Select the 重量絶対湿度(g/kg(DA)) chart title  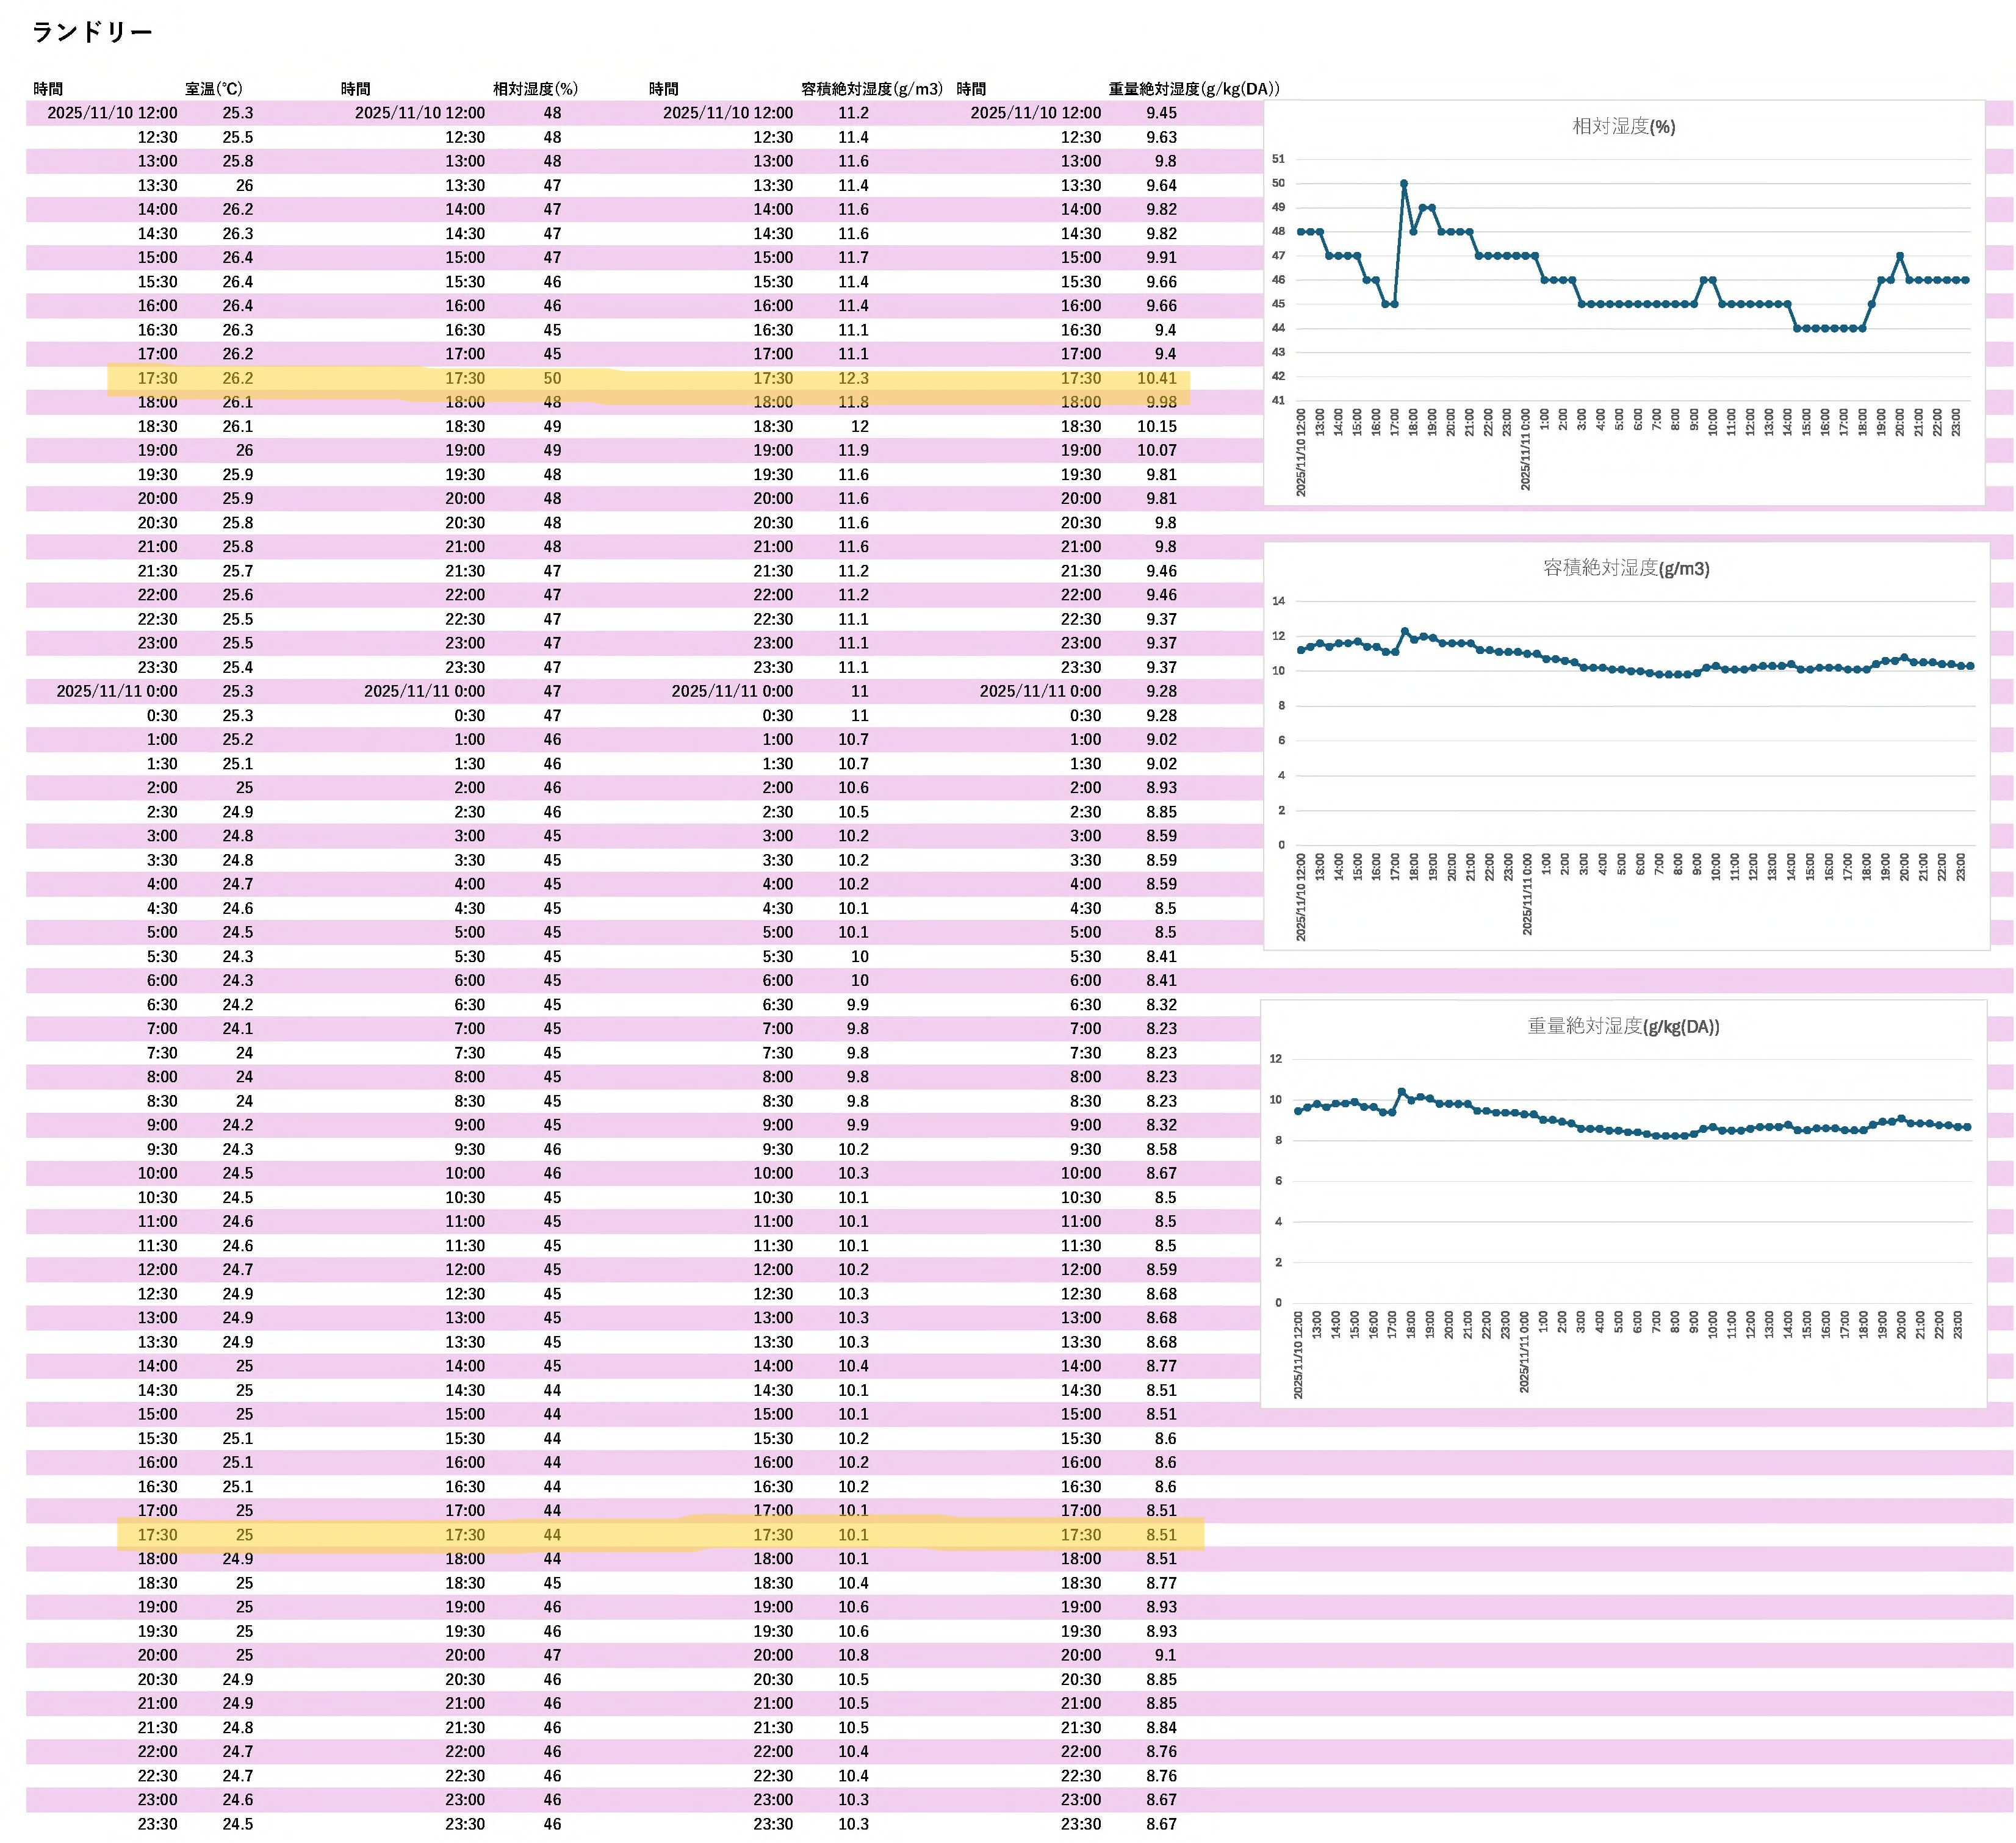(1623, 1026)
